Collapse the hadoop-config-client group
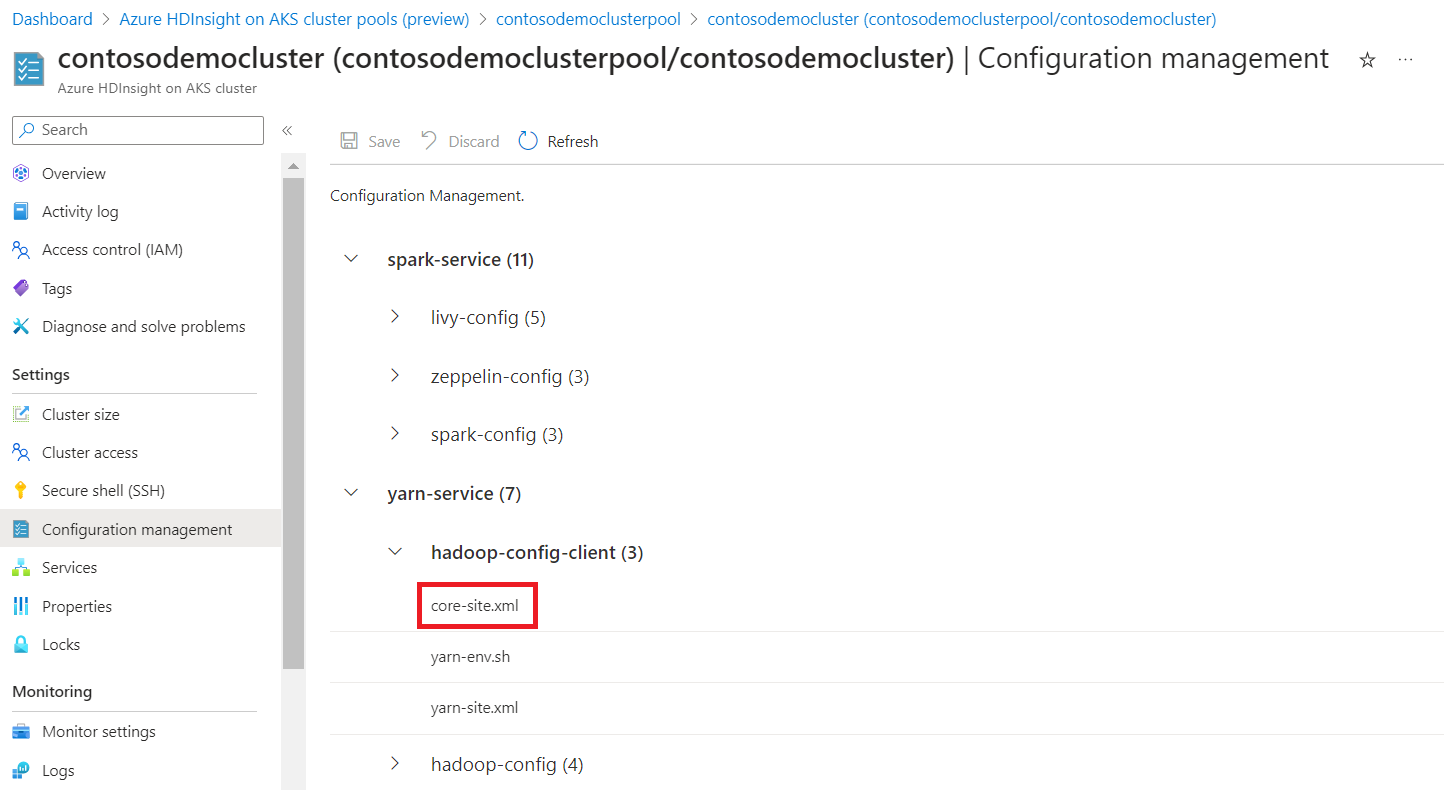The height and width of the screenshot is (796, 1444). (x=395, y=552)
